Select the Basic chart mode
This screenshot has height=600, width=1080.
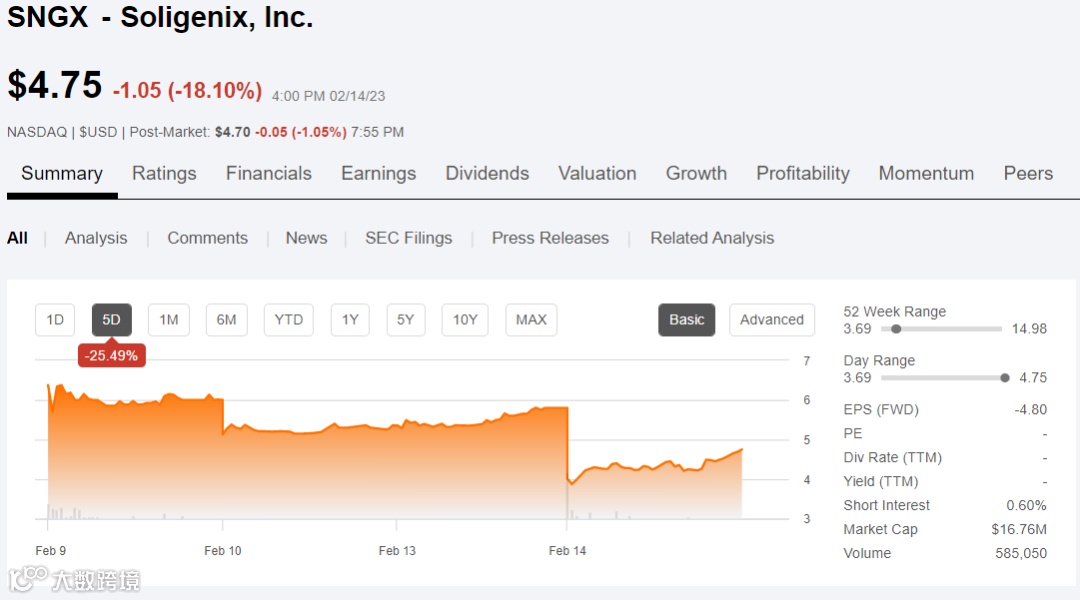[x=686, y=320]
